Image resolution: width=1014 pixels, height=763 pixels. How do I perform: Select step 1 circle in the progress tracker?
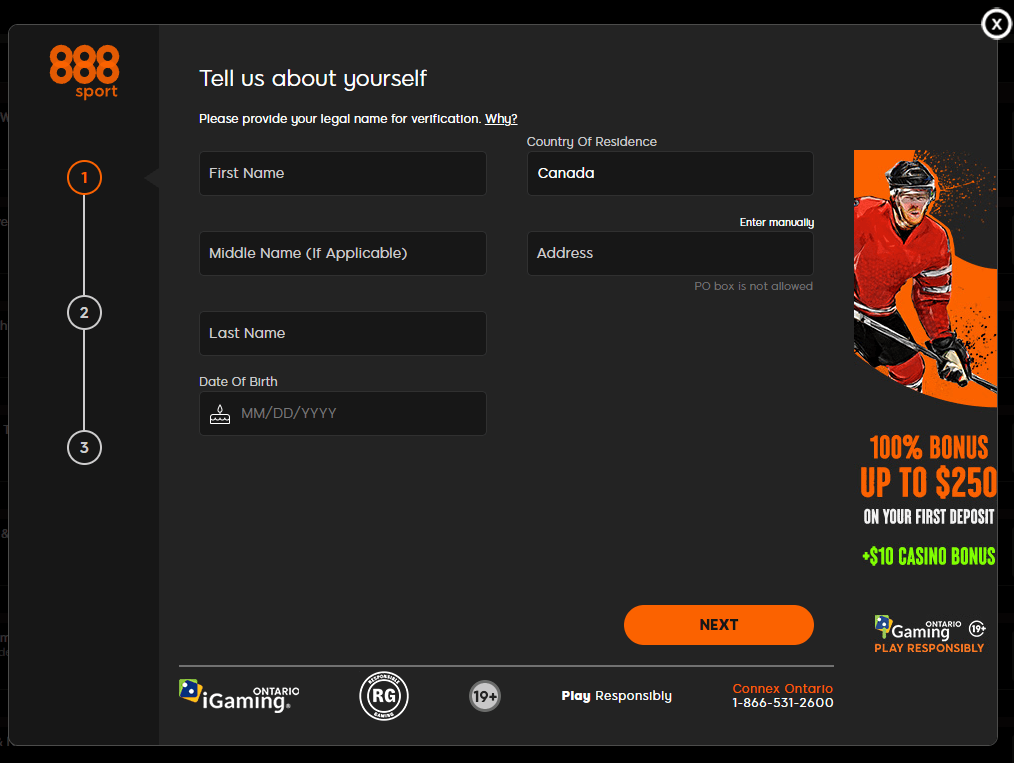click(x=84, y=178)
